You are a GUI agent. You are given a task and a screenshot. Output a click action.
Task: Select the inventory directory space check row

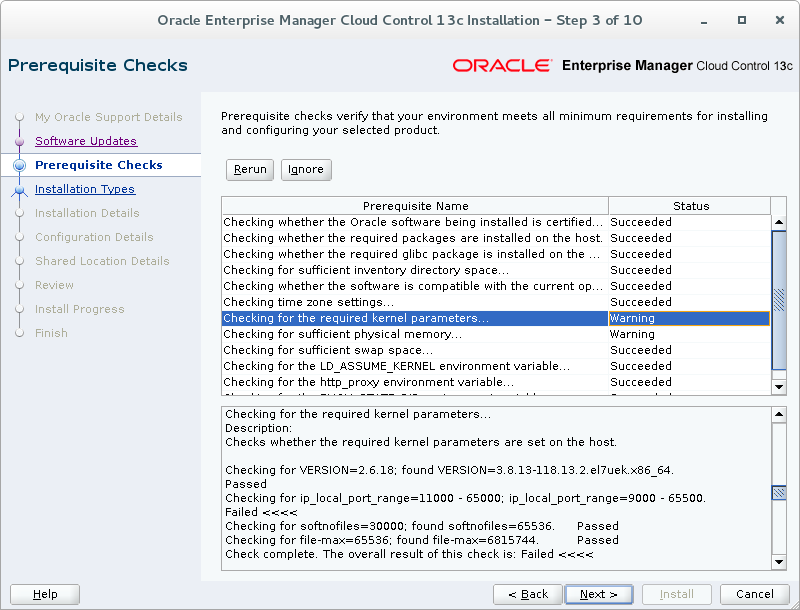pos(496,270)
